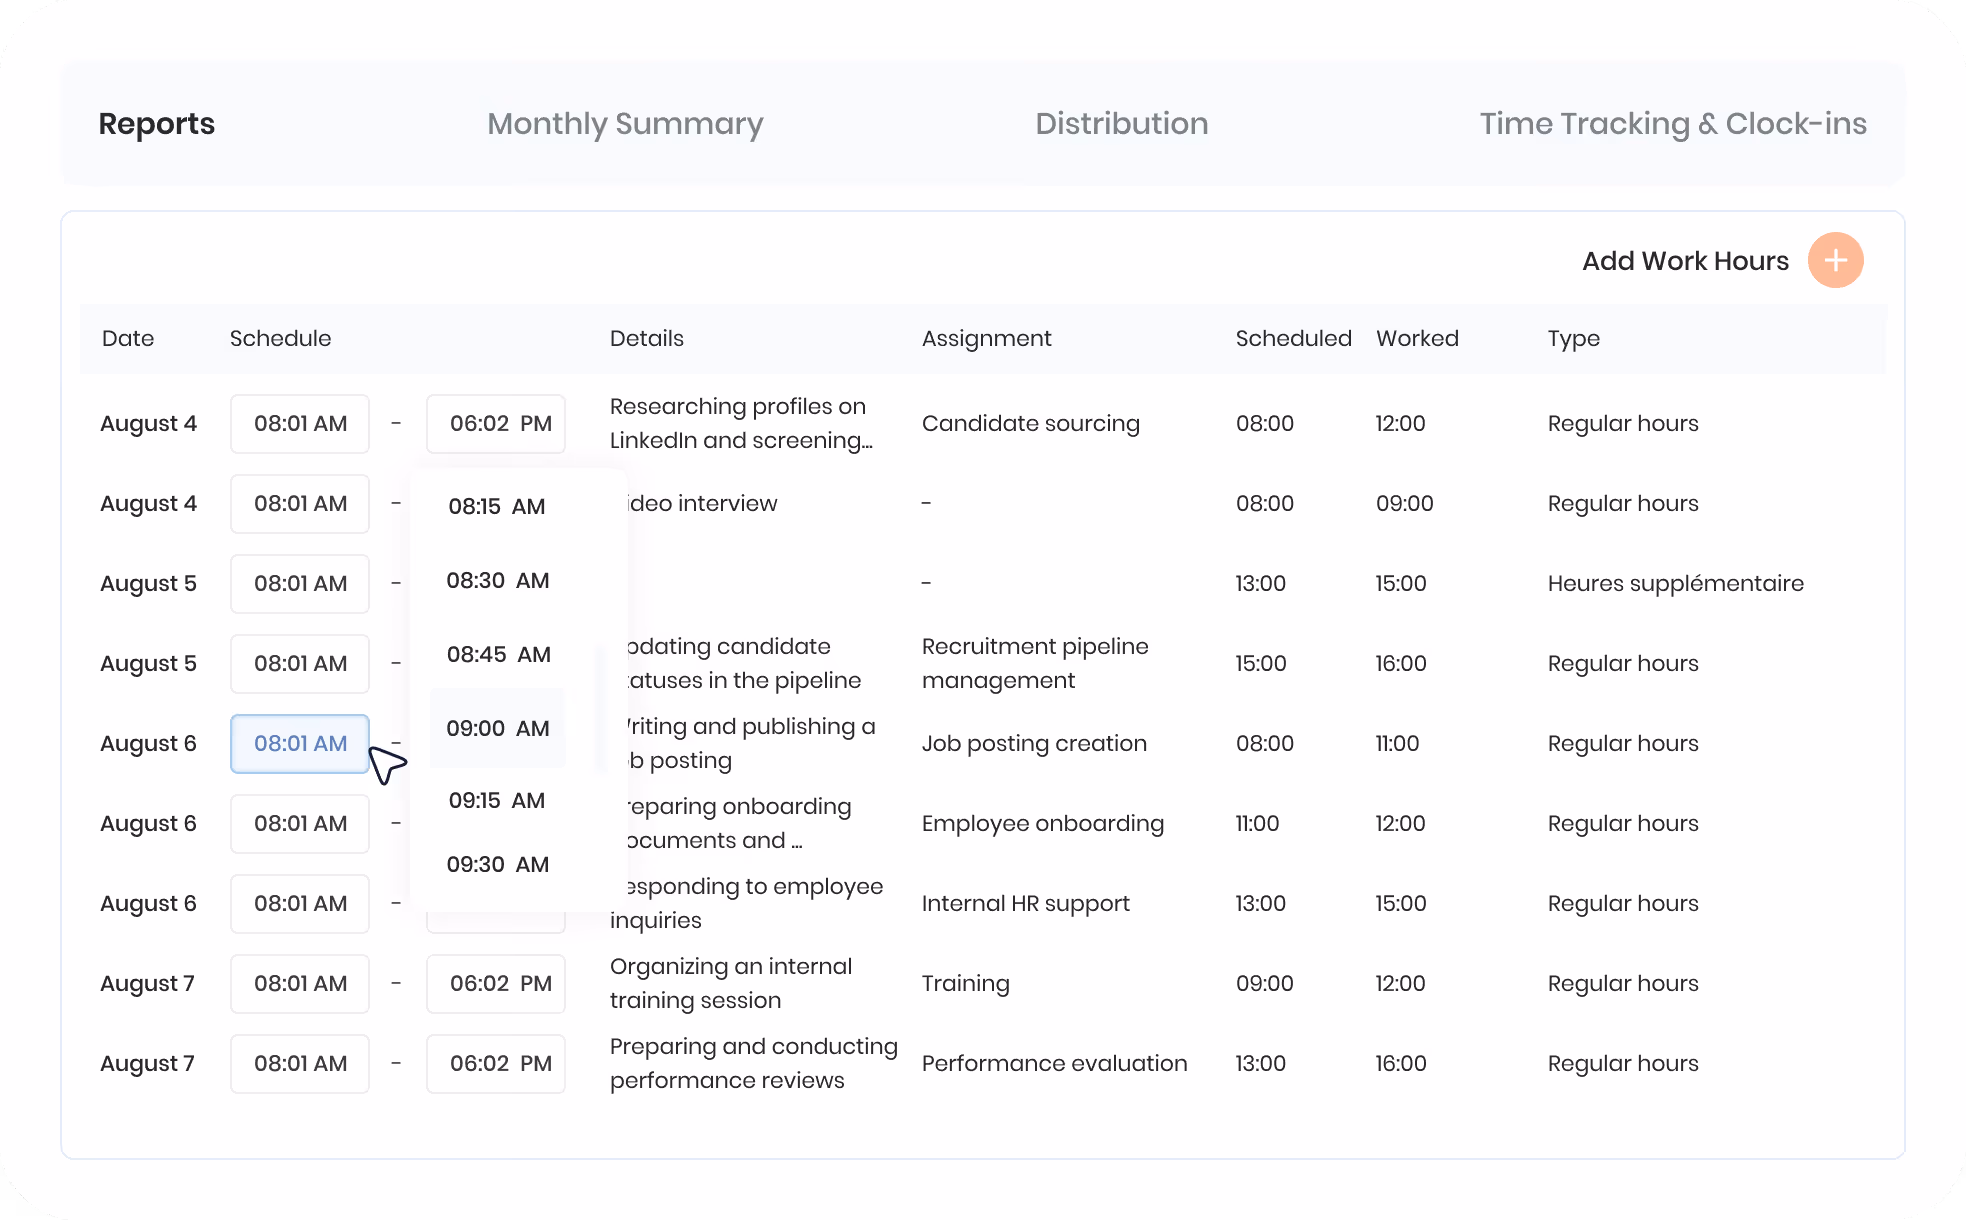
Task: Edit start time of Internal HR support row
Action: (300, 903)
